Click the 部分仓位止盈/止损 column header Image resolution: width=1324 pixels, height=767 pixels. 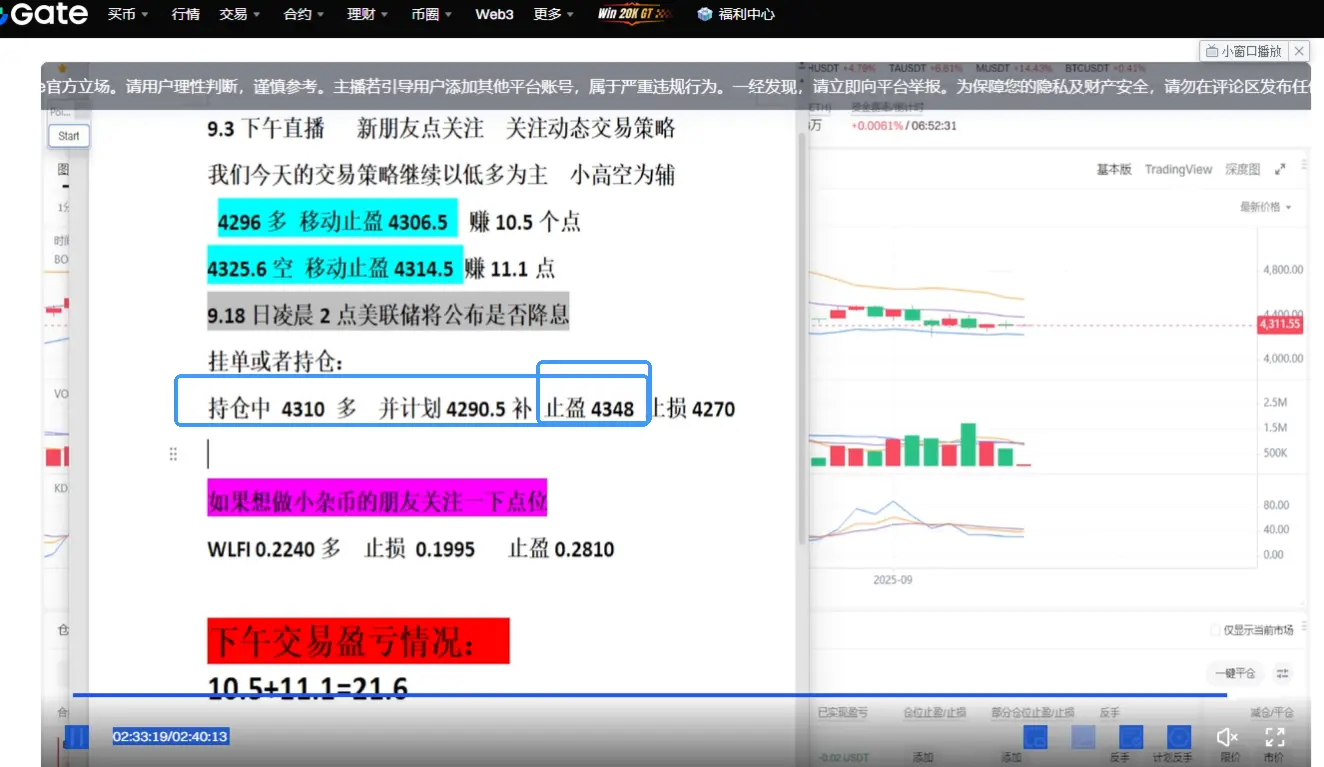[x=1033, y=713]
